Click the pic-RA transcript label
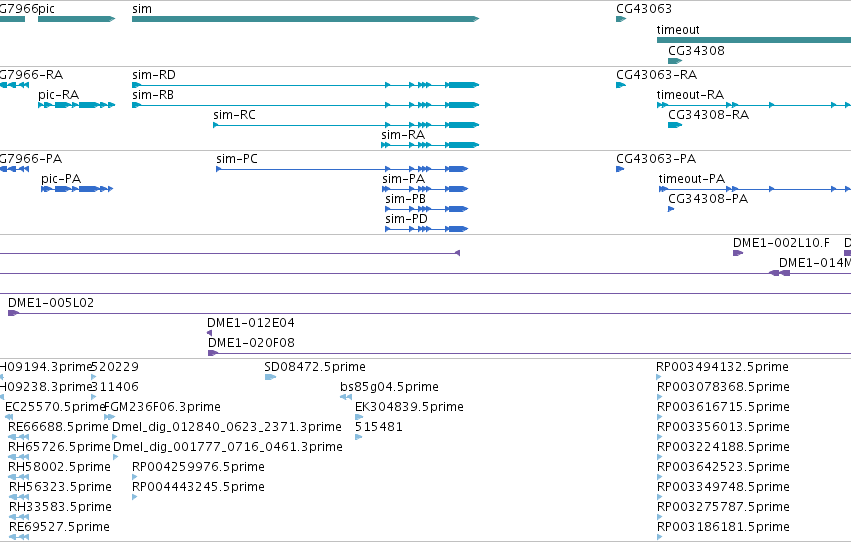This screenshot has width=851, height=542. pos(58,95)
